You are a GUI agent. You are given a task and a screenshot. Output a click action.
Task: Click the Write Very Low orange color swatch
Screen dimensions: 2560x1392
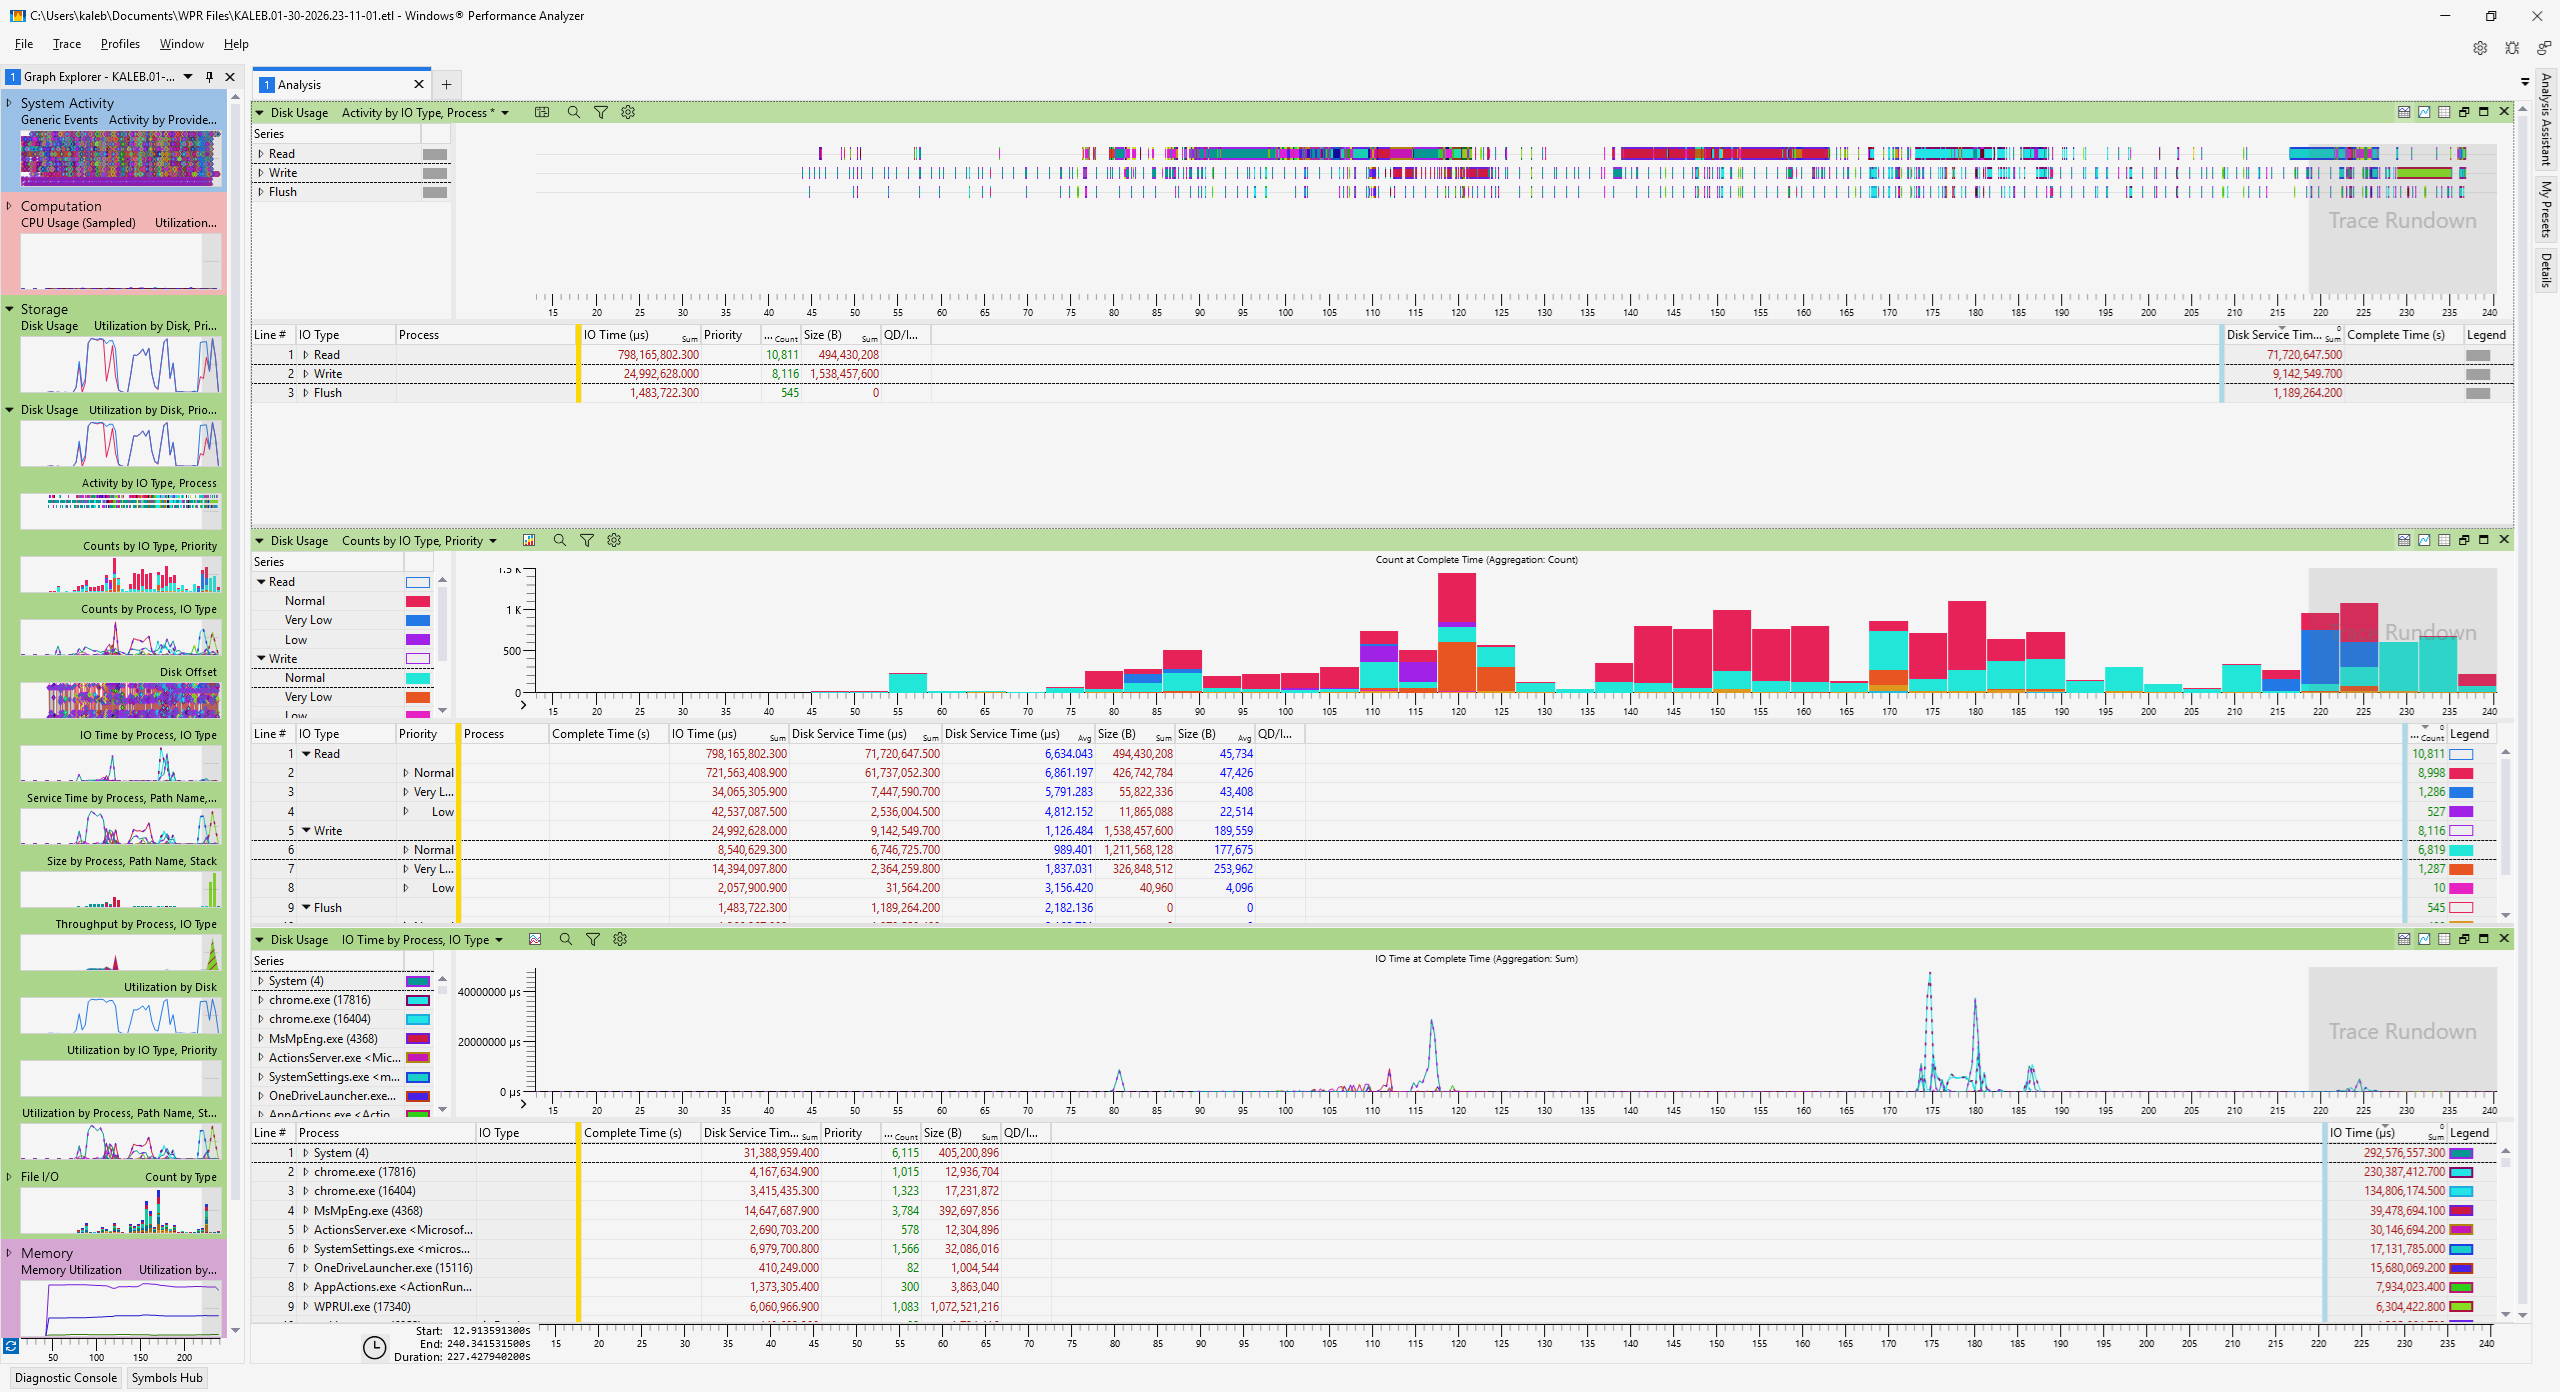417,698
